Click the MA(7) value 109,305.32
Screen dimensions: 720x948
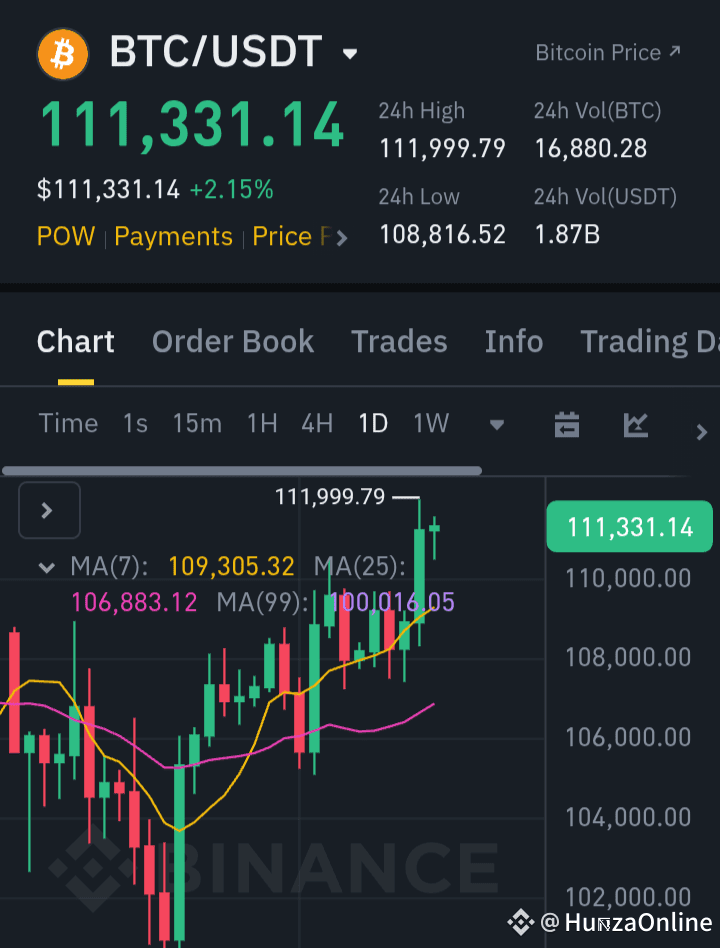232,567
